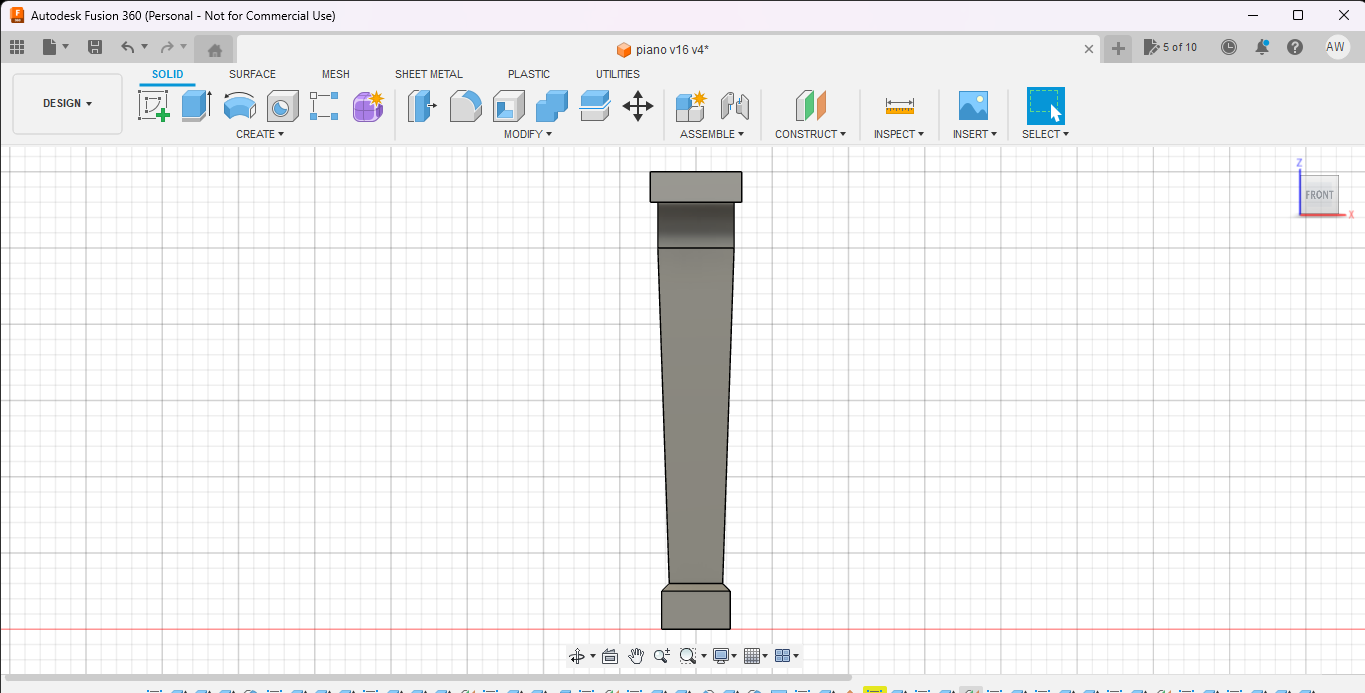Open the Display Settings dropdown
This screenshot has height=693, width=1365.
point(724,656)
